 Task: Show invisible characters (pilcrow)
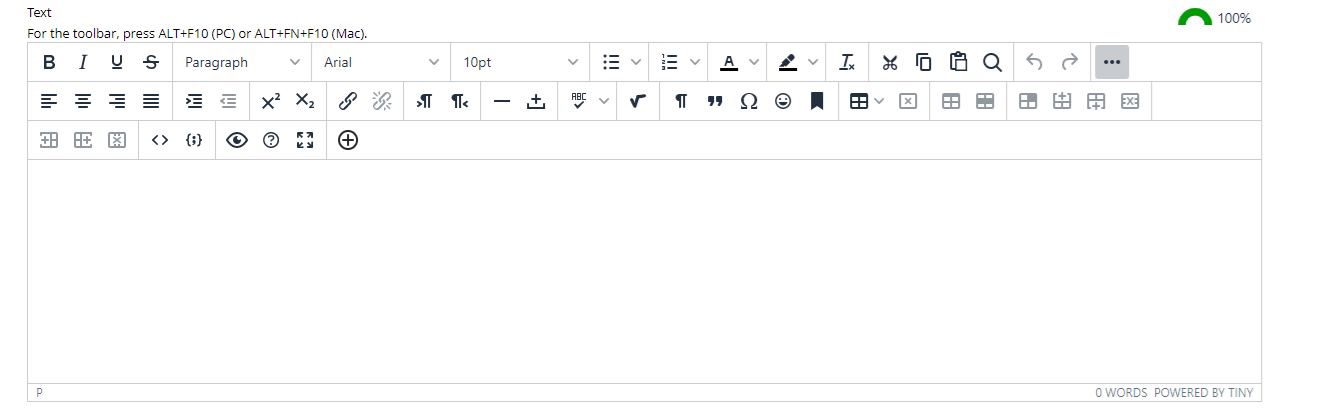[x=681, y=101]
